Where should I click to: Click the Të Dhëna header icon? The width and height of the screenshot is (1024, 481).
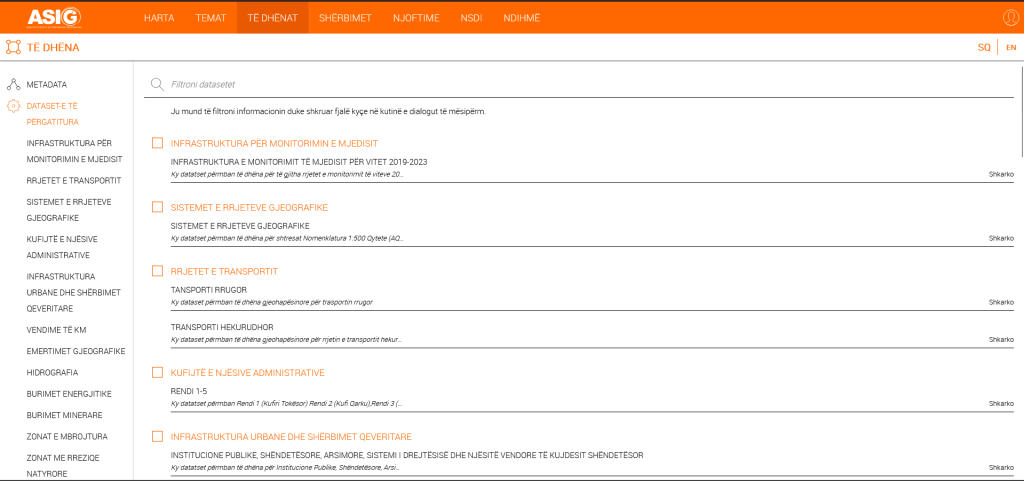point(13,47)
